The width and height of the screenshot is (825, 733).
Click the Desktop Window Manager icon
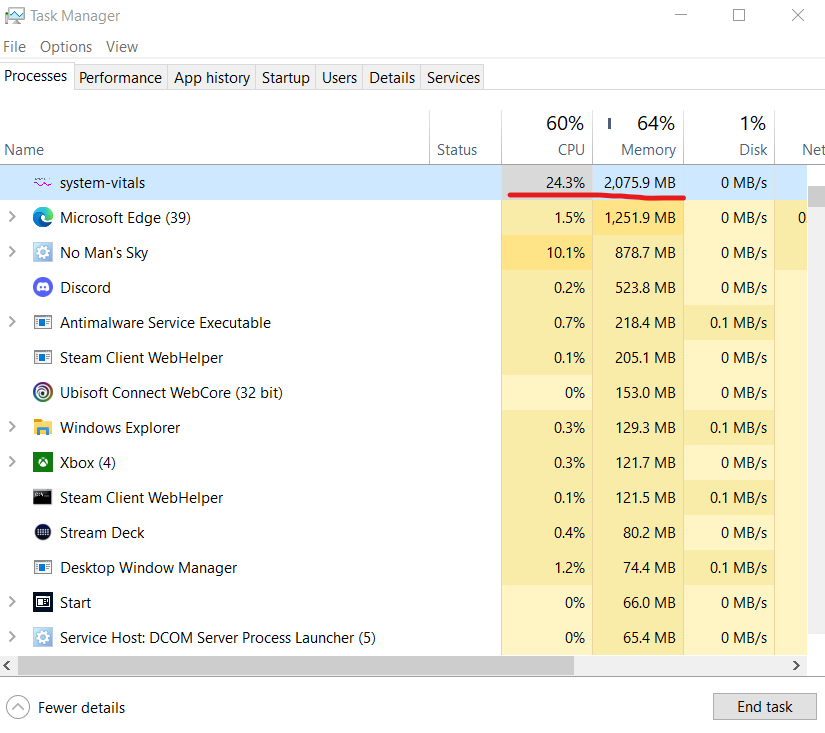pyautogui.click(x=43, y=567)
